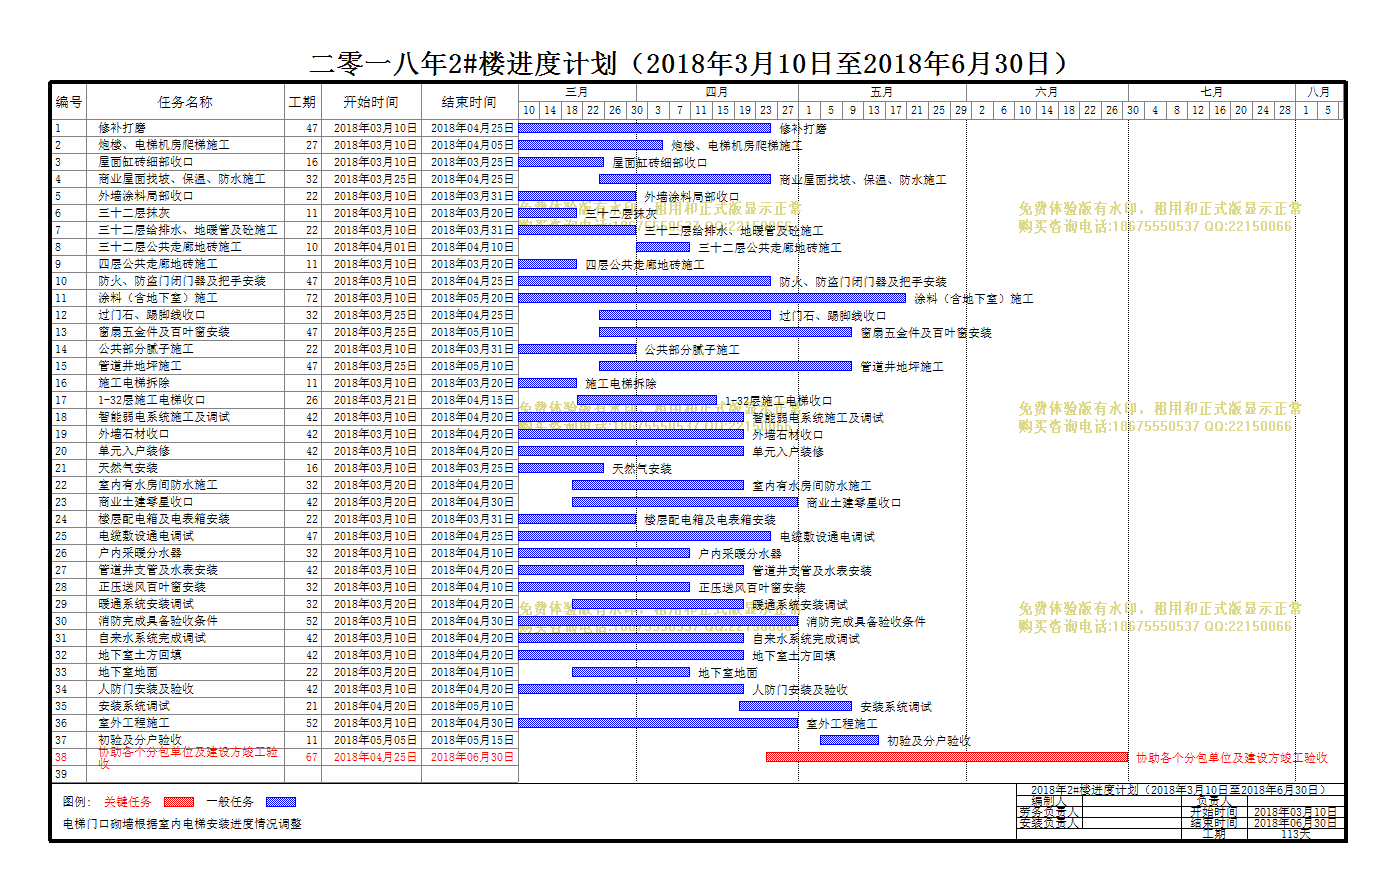
Task: Click the 一般任务 legend label
Action: pyautogui.click(x=230, y=802)
